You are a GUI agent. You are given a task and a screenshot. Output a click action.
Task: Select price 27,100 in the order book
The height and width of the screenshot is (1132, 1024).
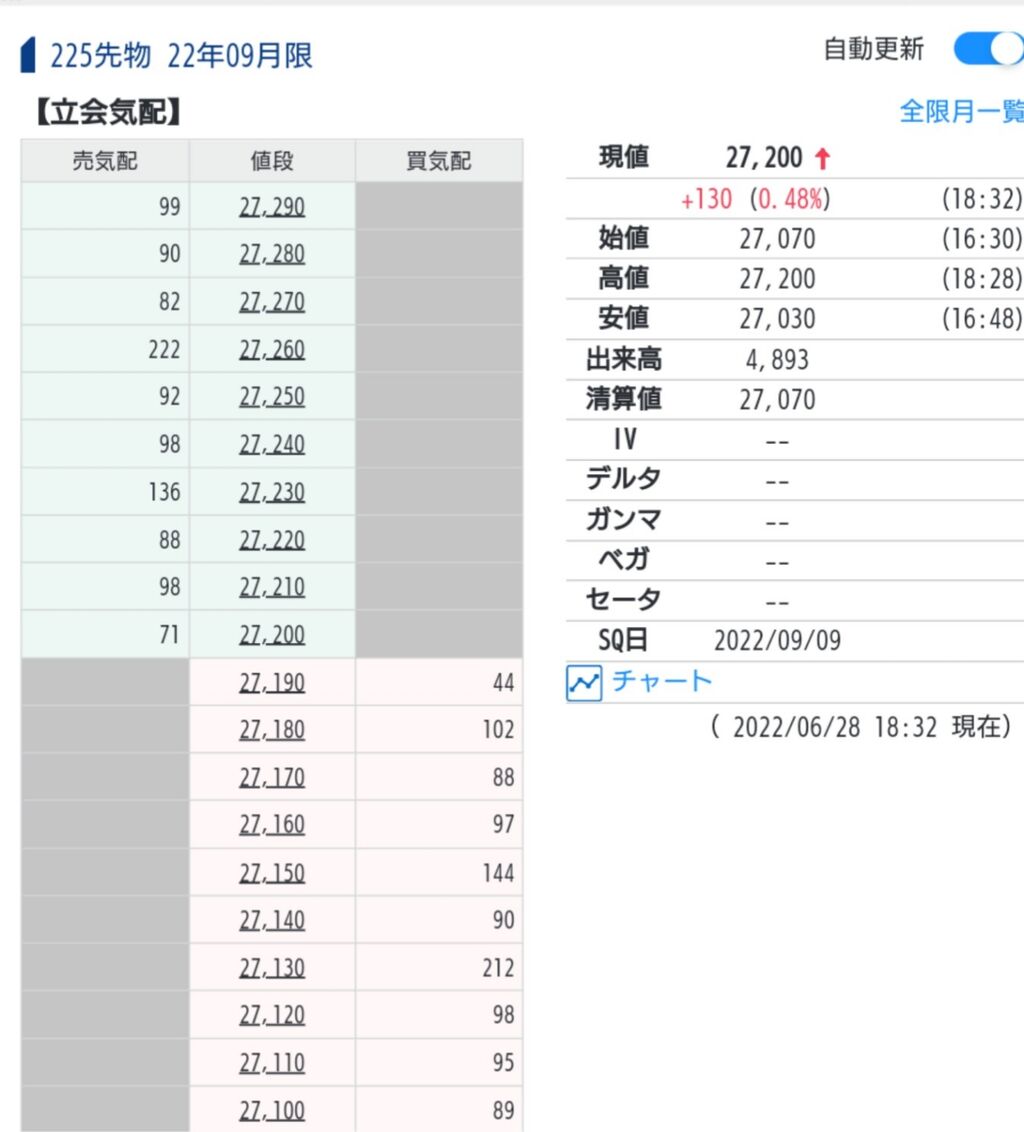pos(272,1110)
